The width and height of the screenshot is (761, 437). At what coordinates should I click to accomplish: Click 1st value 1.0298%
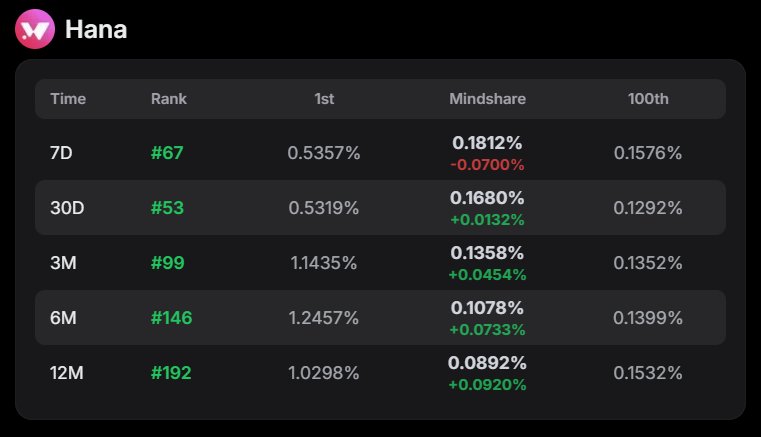tap(324, 373)
